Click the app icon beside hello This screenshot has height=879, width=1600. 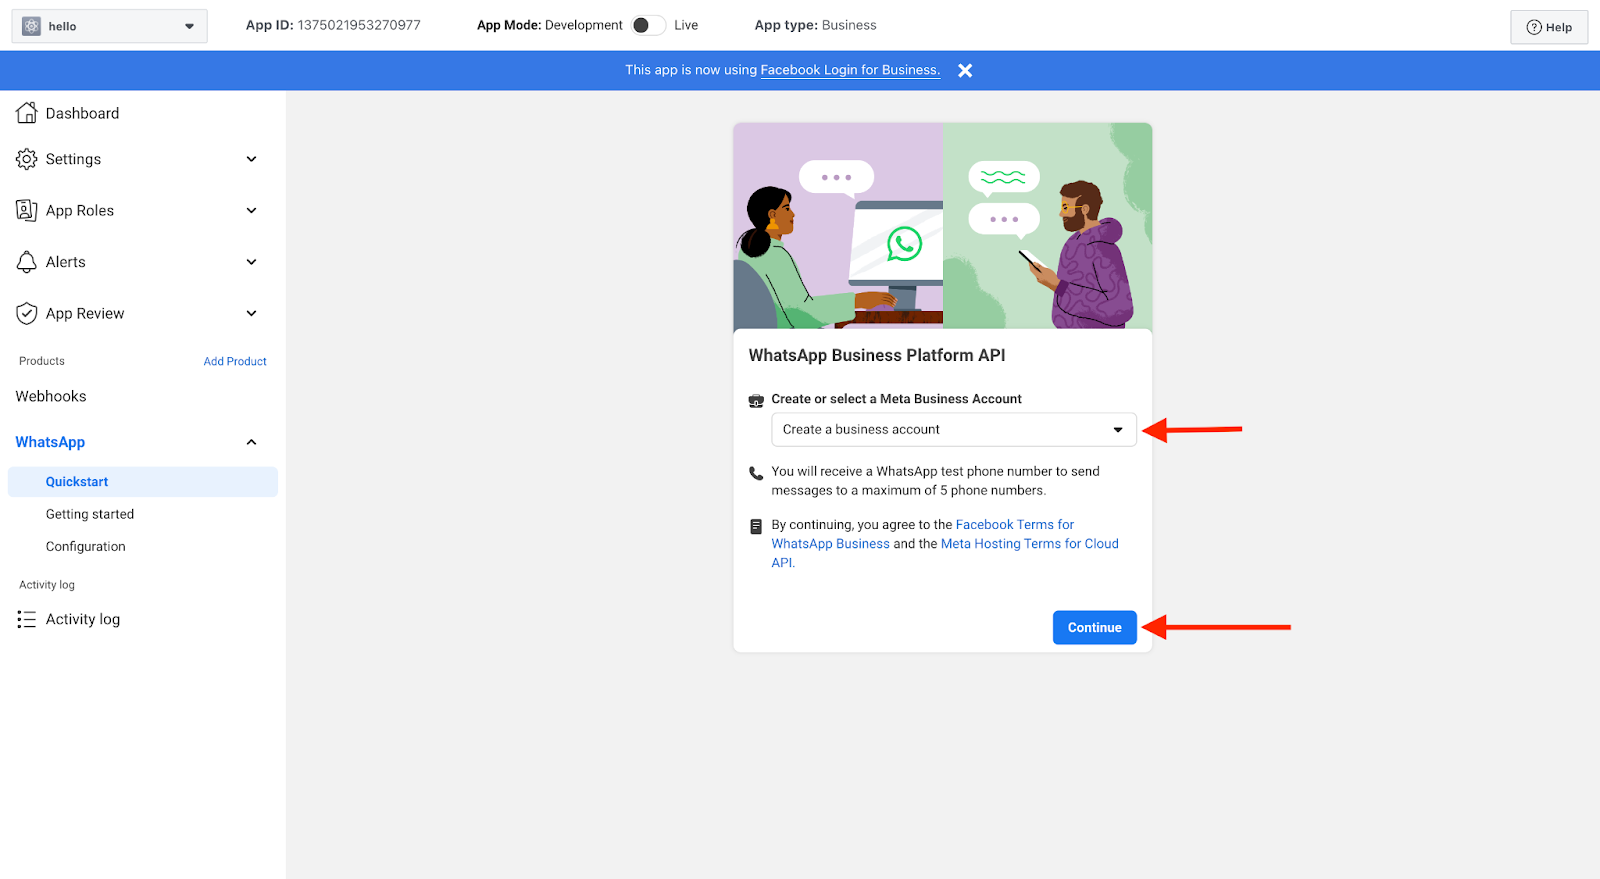pos(31,26)
